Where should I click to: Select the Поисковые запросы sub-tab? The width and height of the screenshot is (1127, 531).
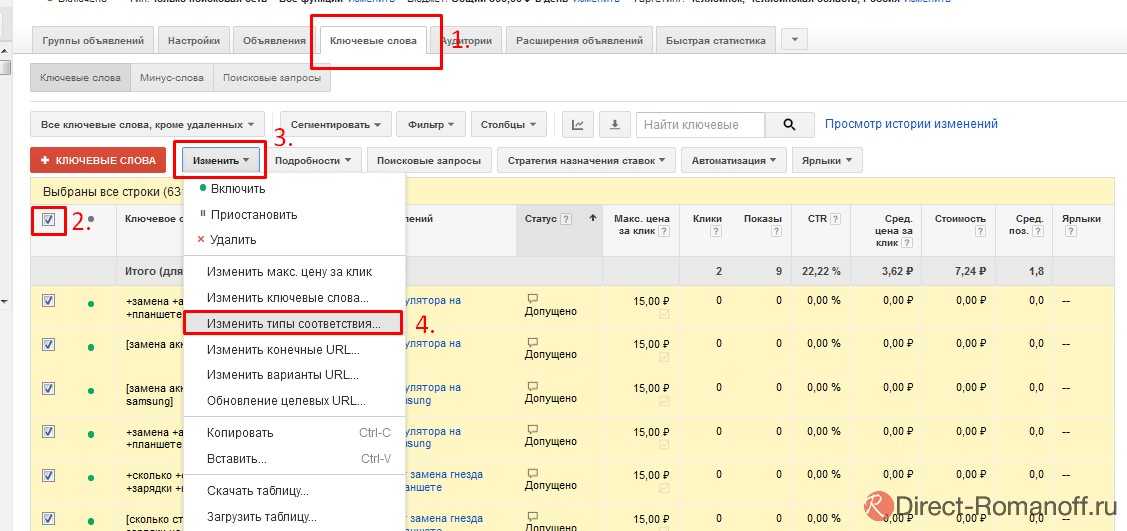(272, 78)
